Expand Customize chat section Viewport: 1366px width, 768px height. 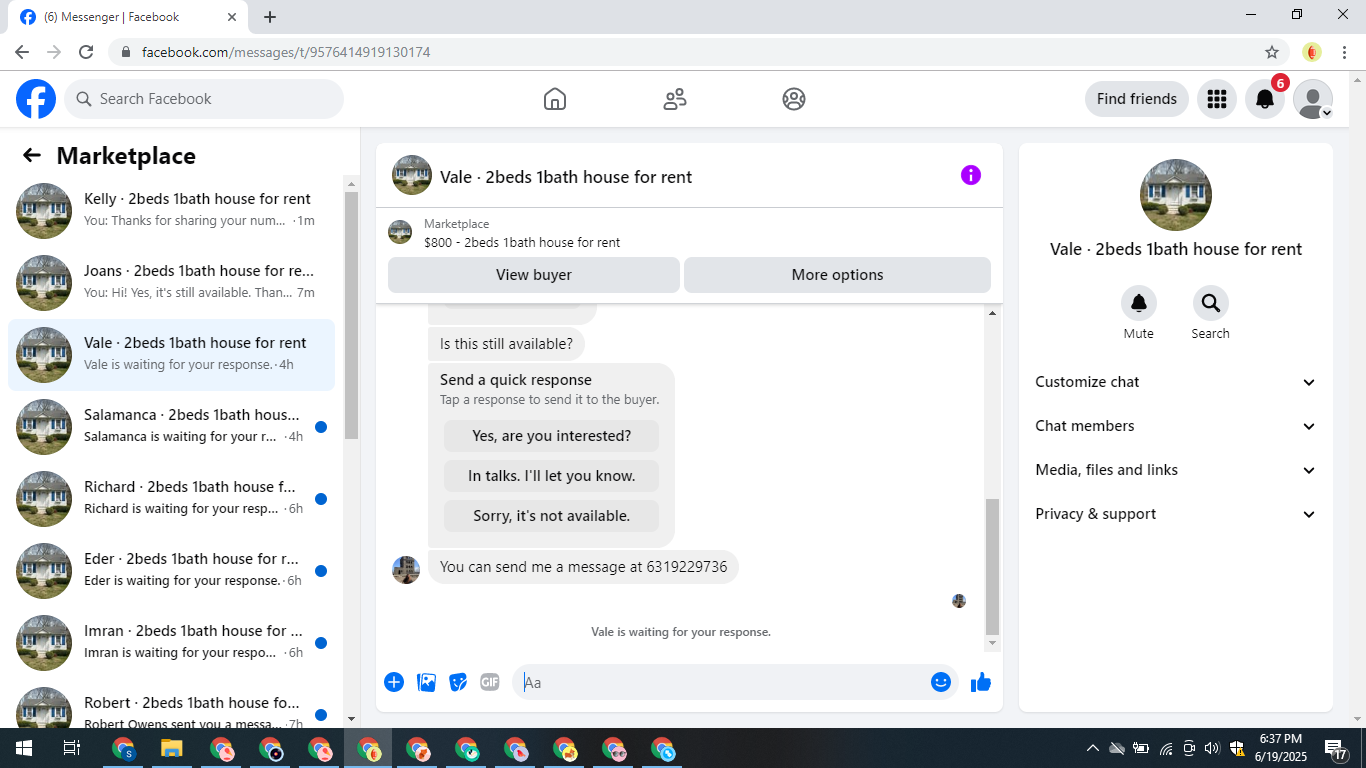click(x=1176, y=382)
